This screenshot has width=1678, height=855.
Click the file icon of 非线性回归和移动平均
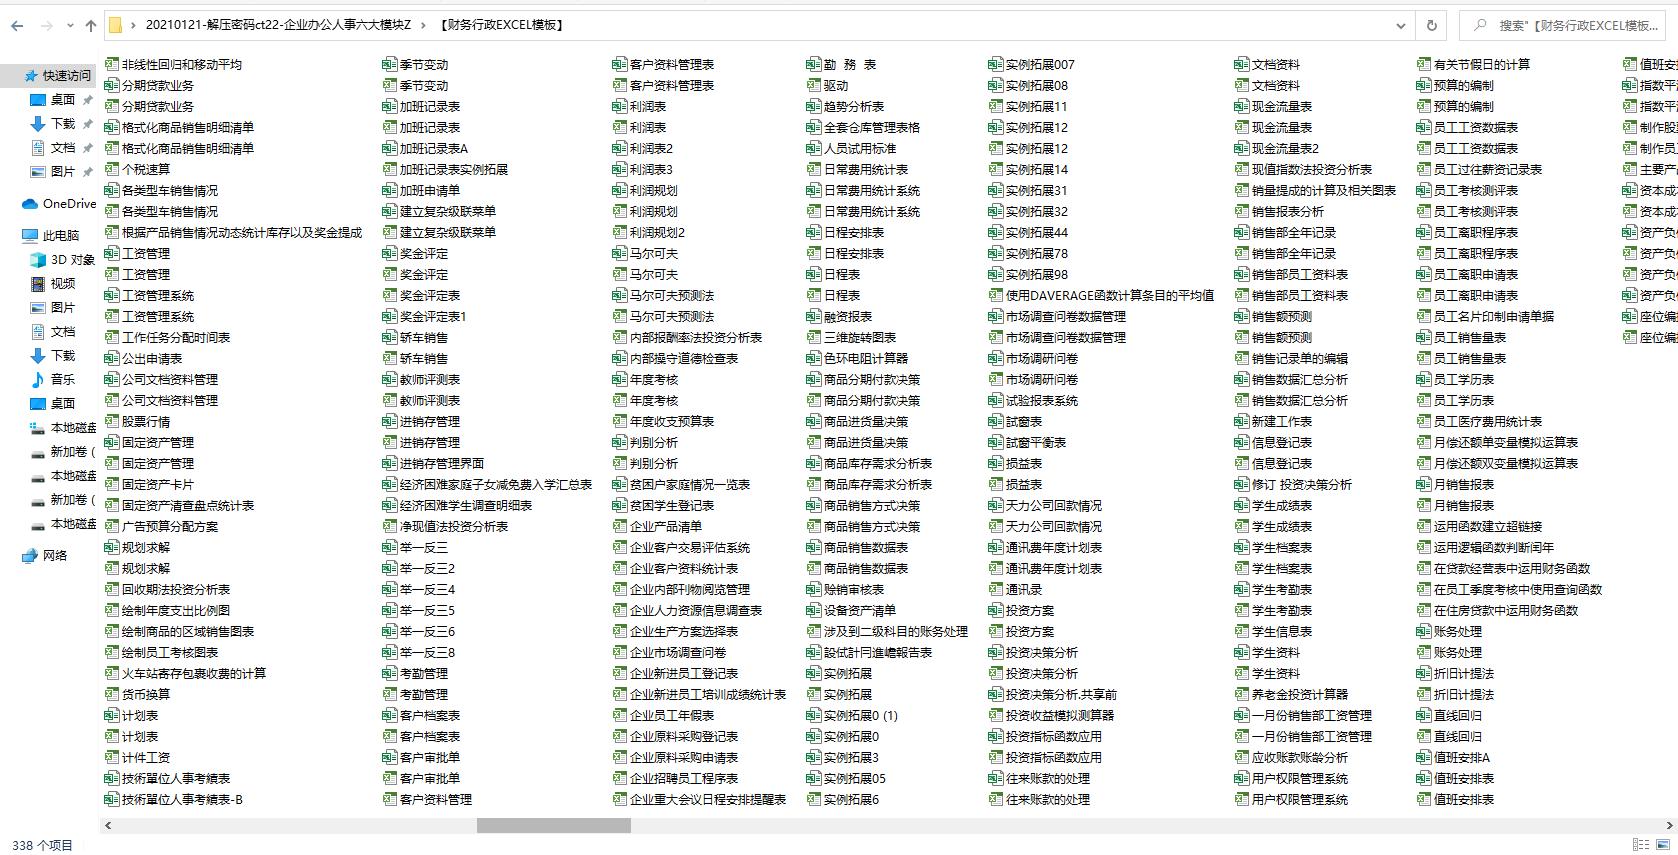[x=112, y=64]
